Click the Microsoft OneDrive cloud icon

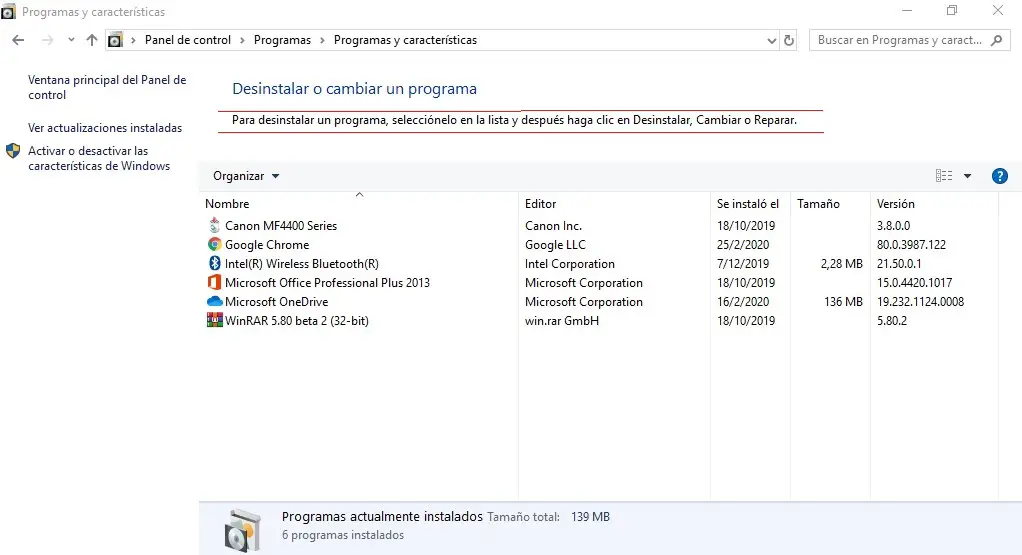(x=214, y=302)
